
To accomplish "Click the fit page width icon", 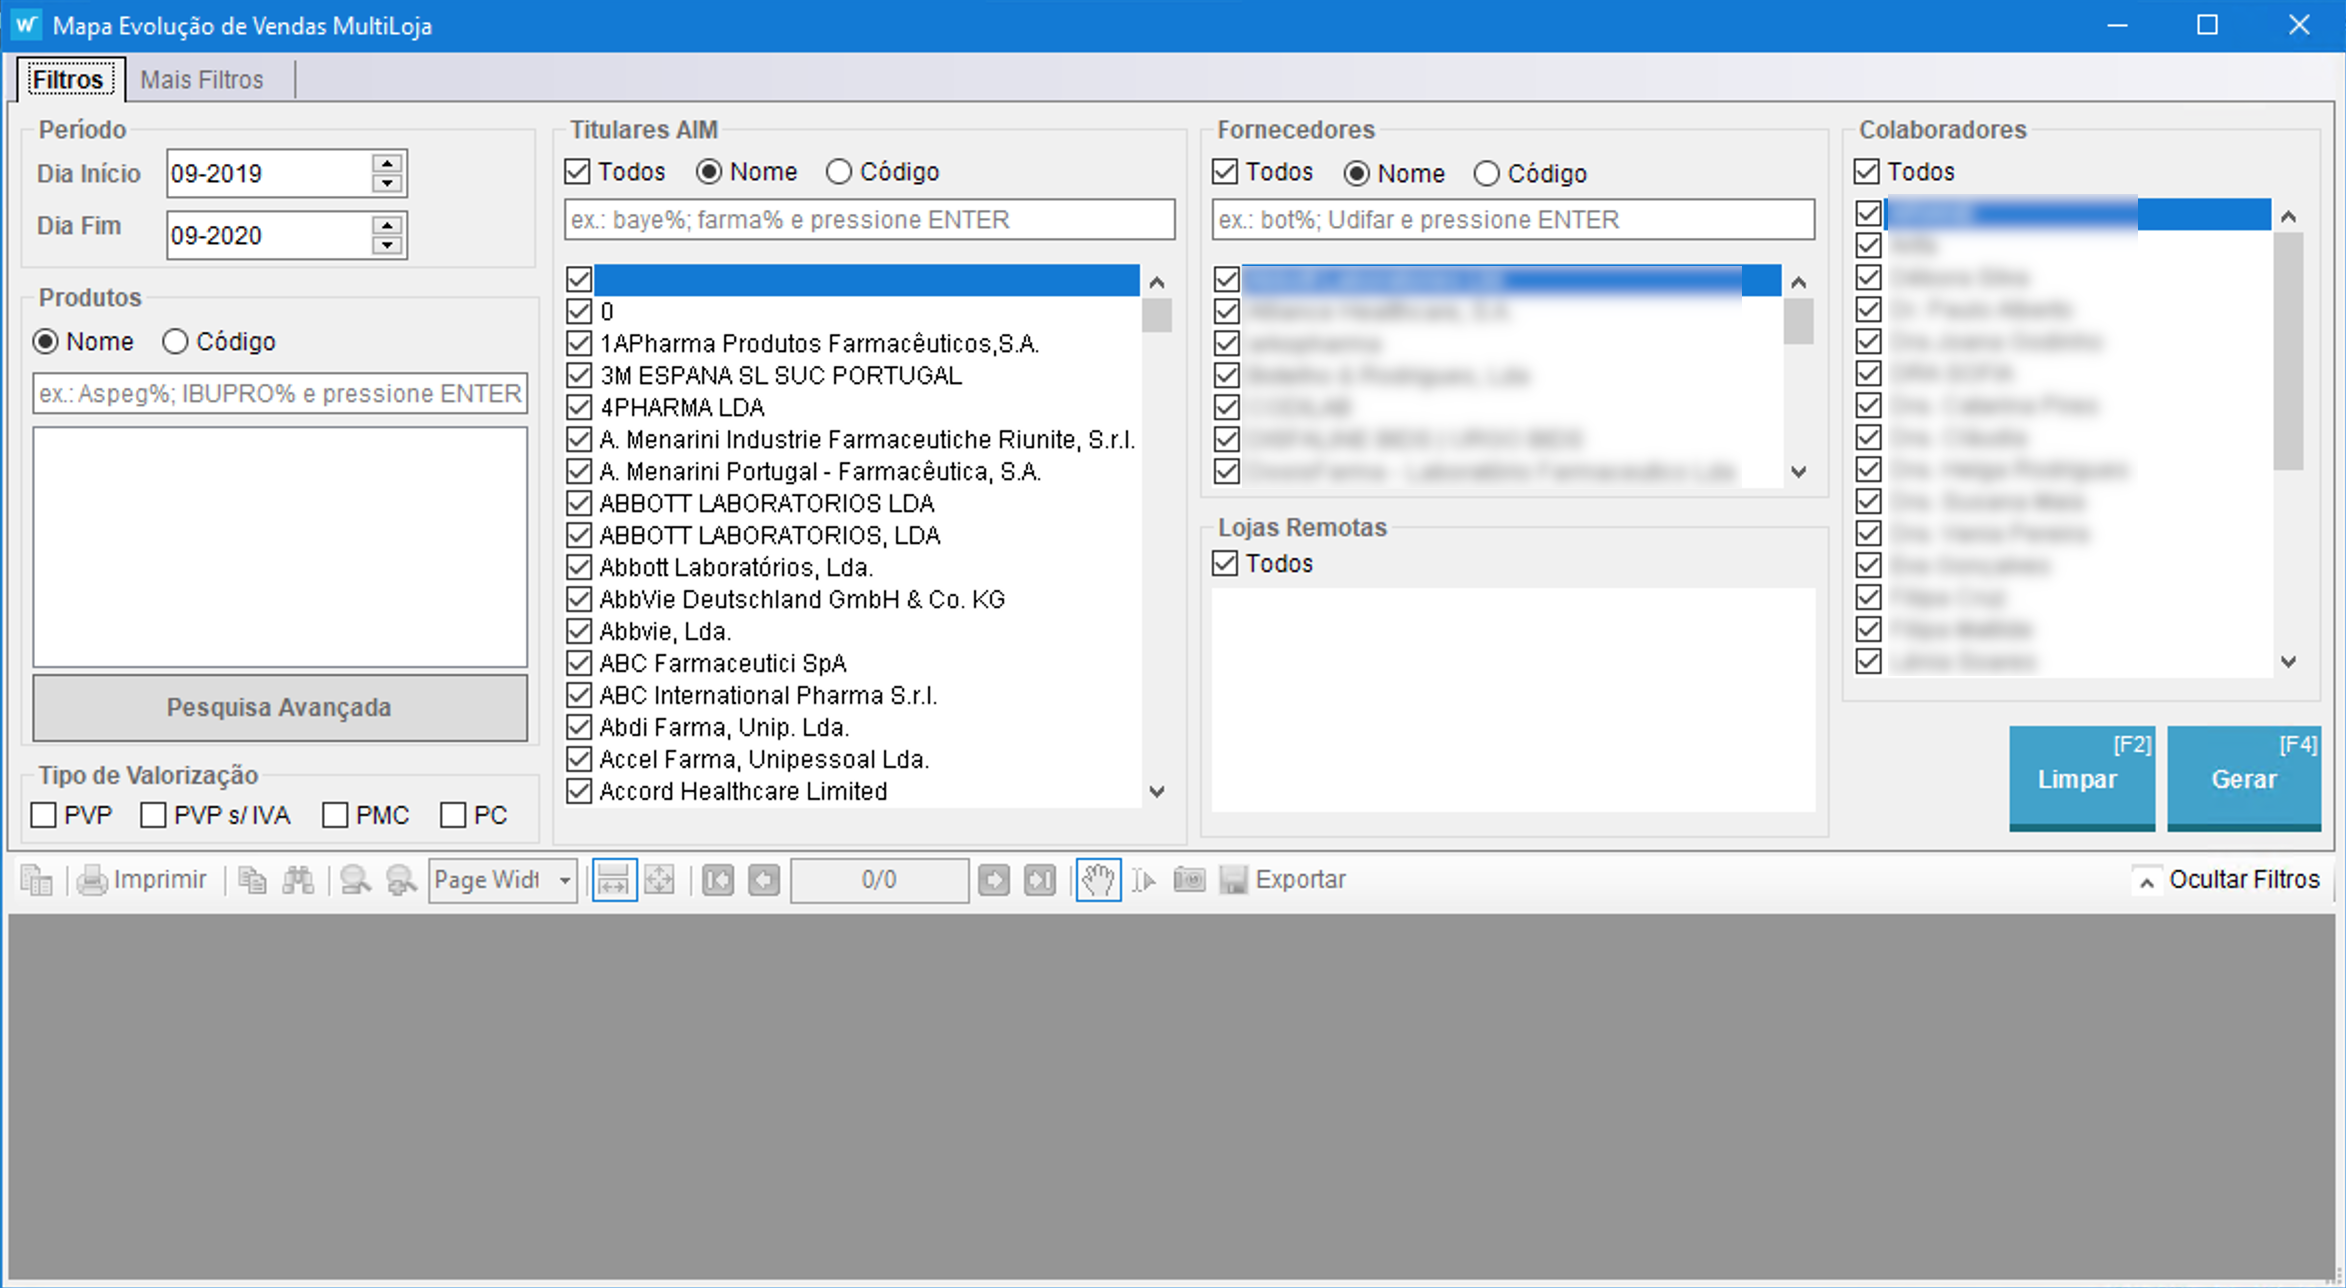I will pyautogui.click(x=613, y=880).
